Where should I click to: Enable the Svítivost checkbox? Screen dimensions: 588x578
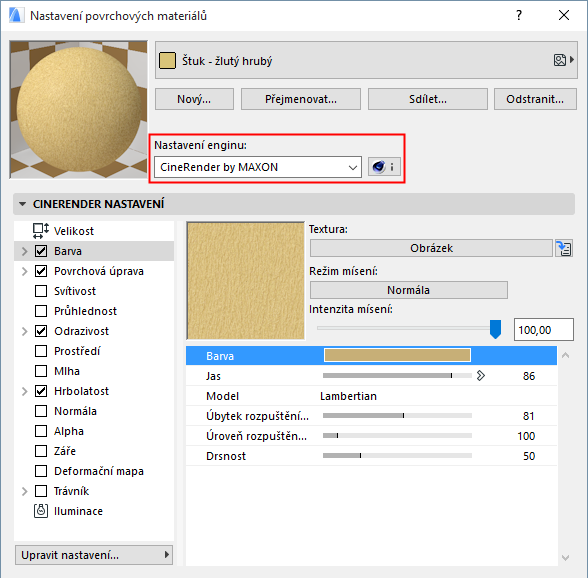tap(41, 291)
